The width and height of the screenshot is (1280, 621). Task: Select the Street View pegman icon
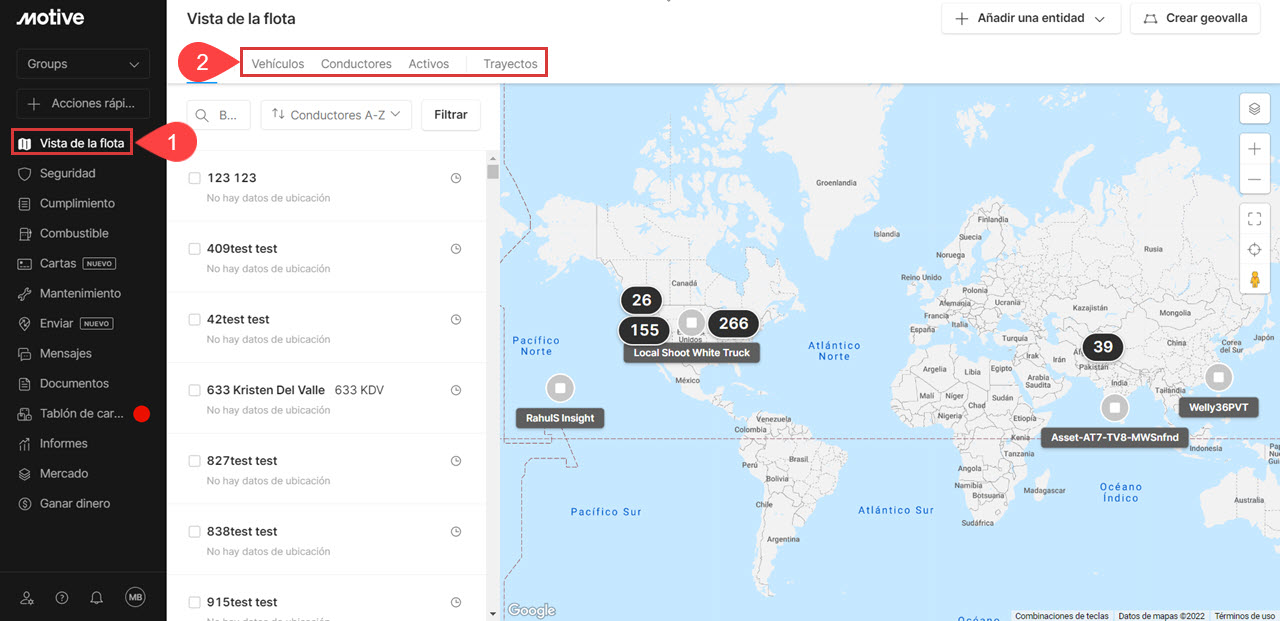point(1254,279)
